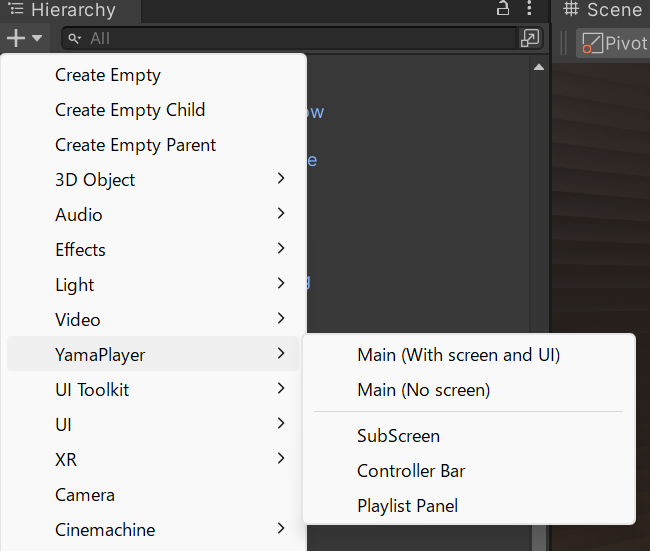Switch to the Scene tab

(603, 10)
